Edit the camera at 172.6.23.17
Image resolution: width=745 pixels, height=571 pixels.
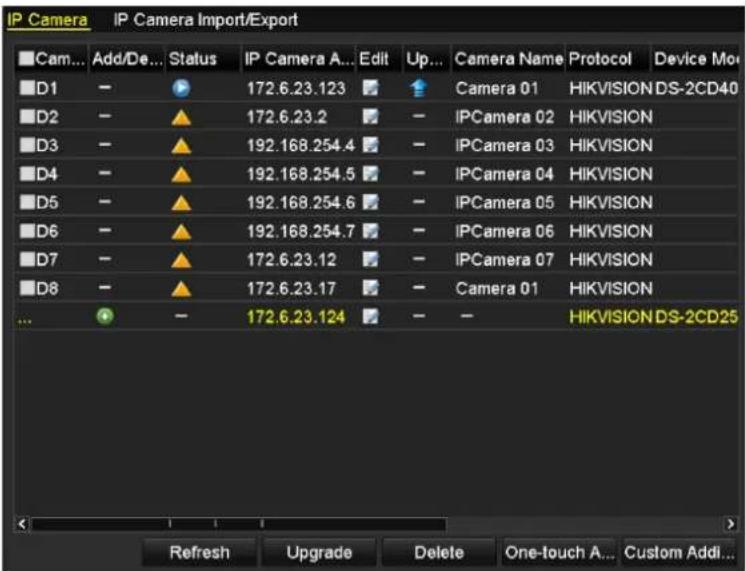tap(371, 288)
